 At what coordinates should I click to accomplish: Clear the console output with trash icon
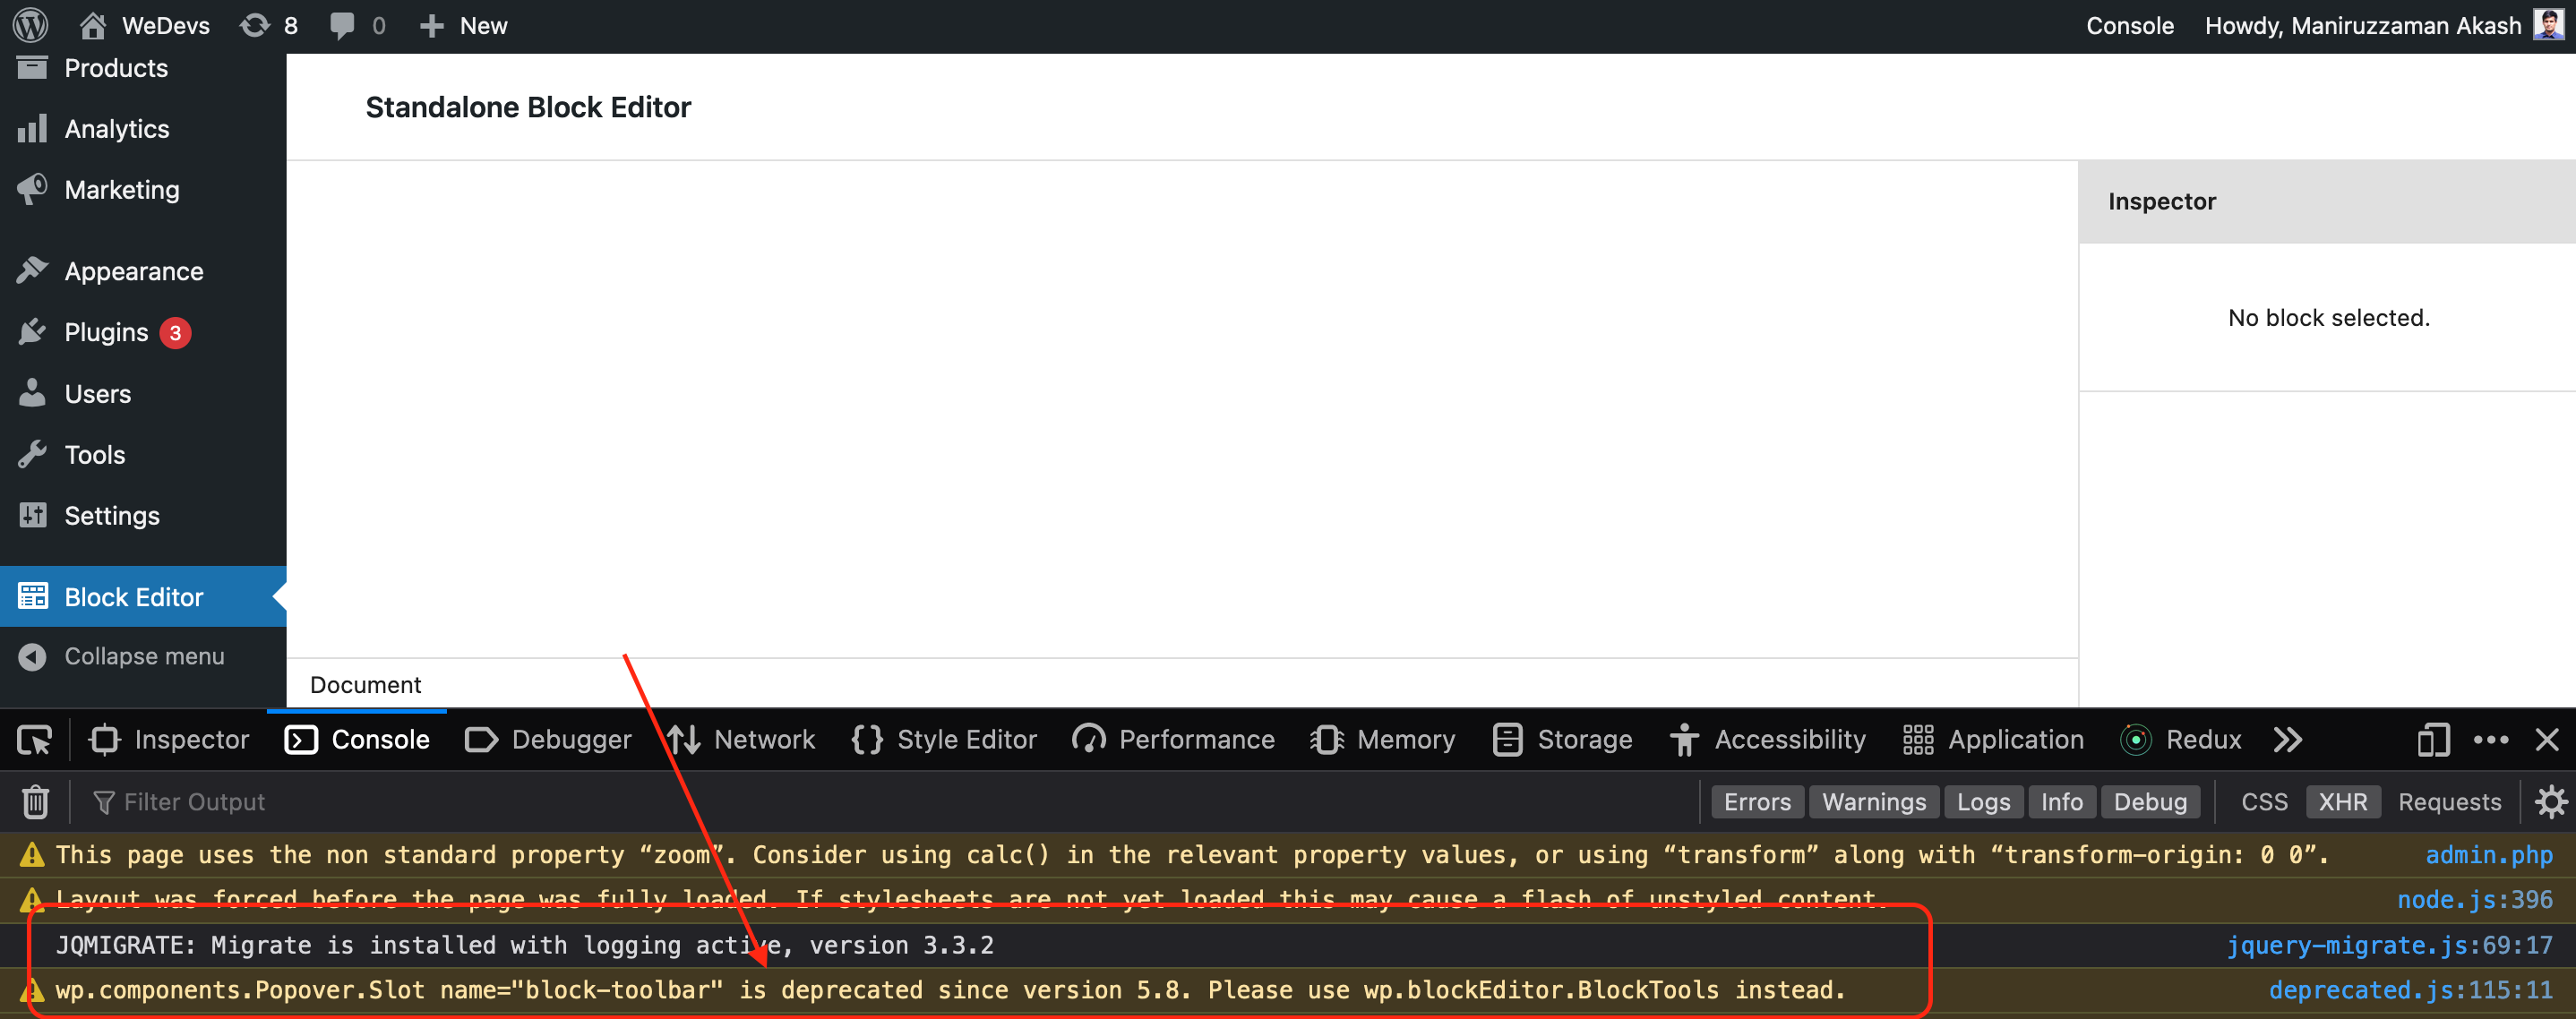34,801
